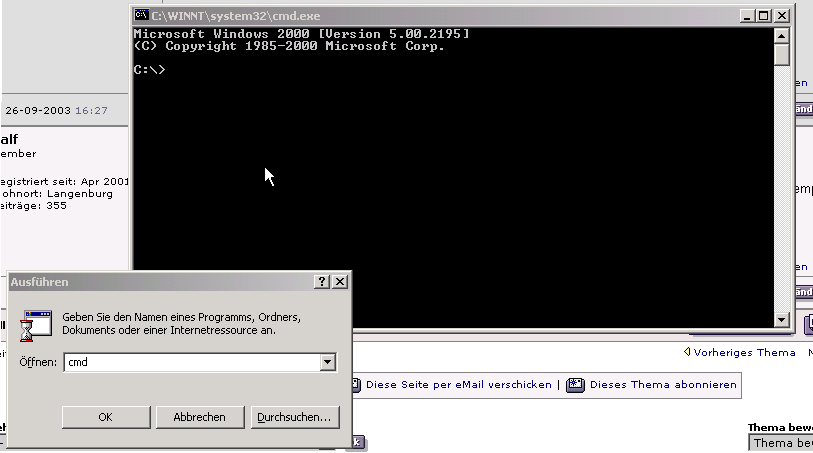This screenshot has height=453, width=813.
Task: Click the cmd.exe title bar system icon
Action: [x=142, y=16]
